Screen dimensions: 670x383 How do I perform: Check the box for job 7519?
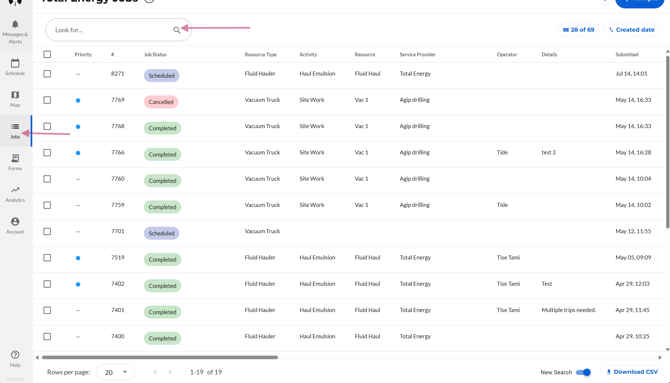coord(47,258)
